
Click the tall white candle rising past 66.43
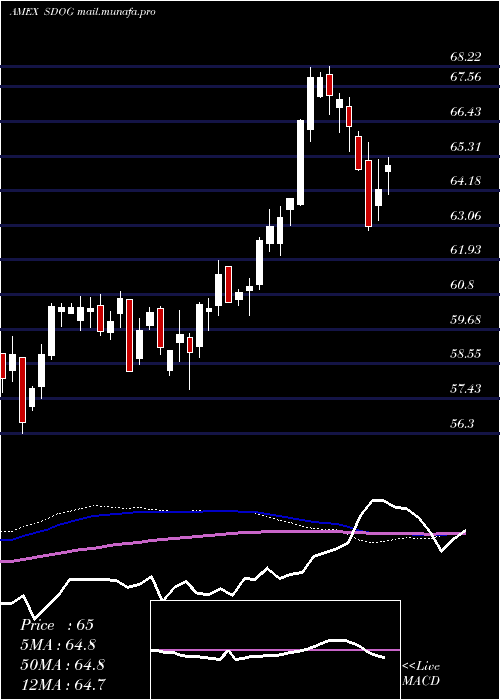301,162
